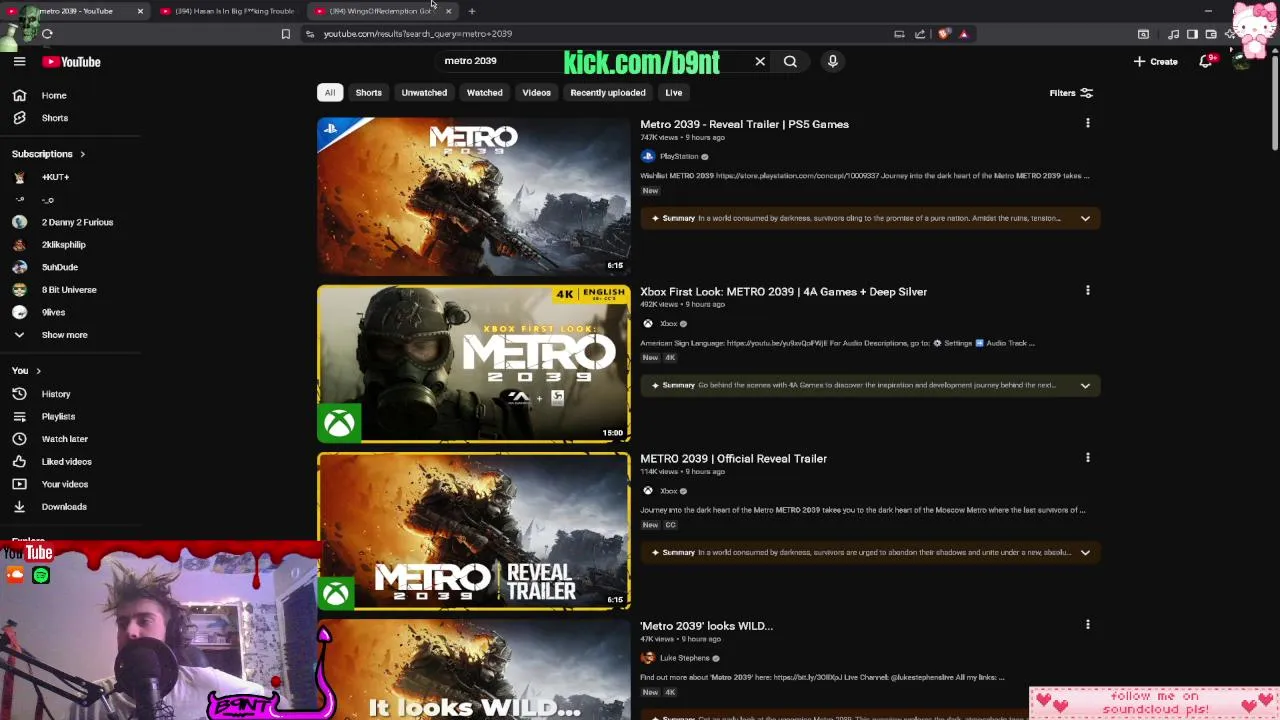The width and height of the screenshot is (1280, 720).
Task: Click the cast screen icon in address bar
Action: pyautogui.click(x=899, y=34)
